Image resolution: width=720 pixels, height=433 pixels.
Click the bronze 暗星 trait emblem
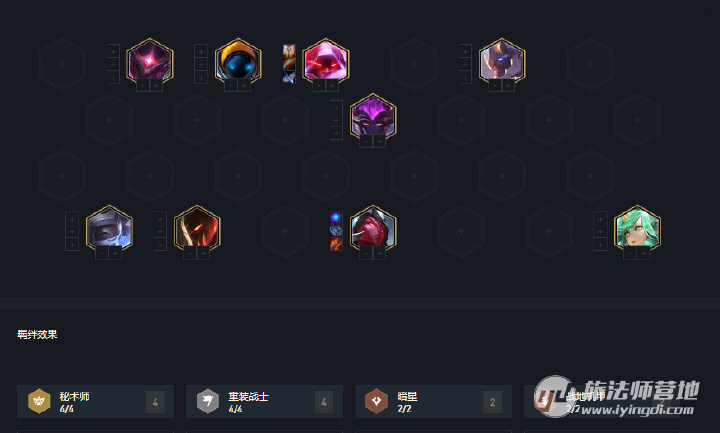377,401
